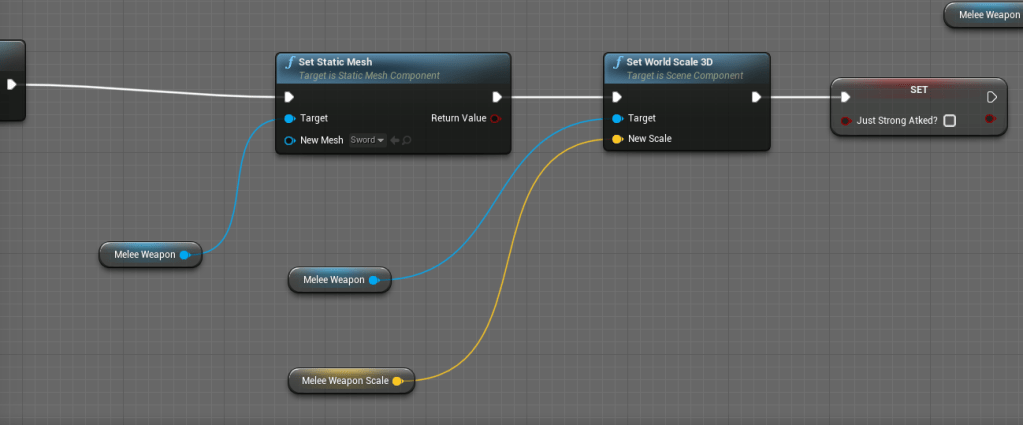Click the SET node exec output pin
This screenshot has width=1023, height=425.
coord(991,97)
